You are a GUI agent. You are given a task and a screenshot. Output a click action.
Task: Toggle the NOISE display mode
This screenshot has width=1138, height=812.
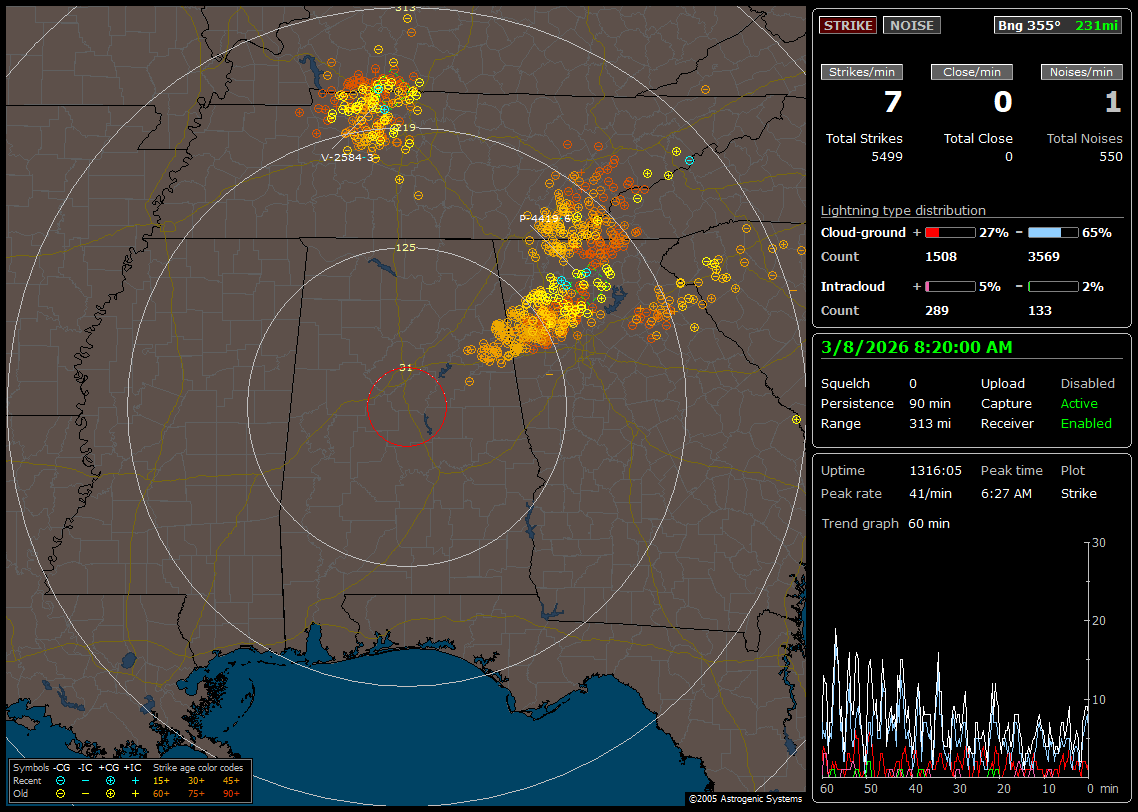[x=911, y=26]
